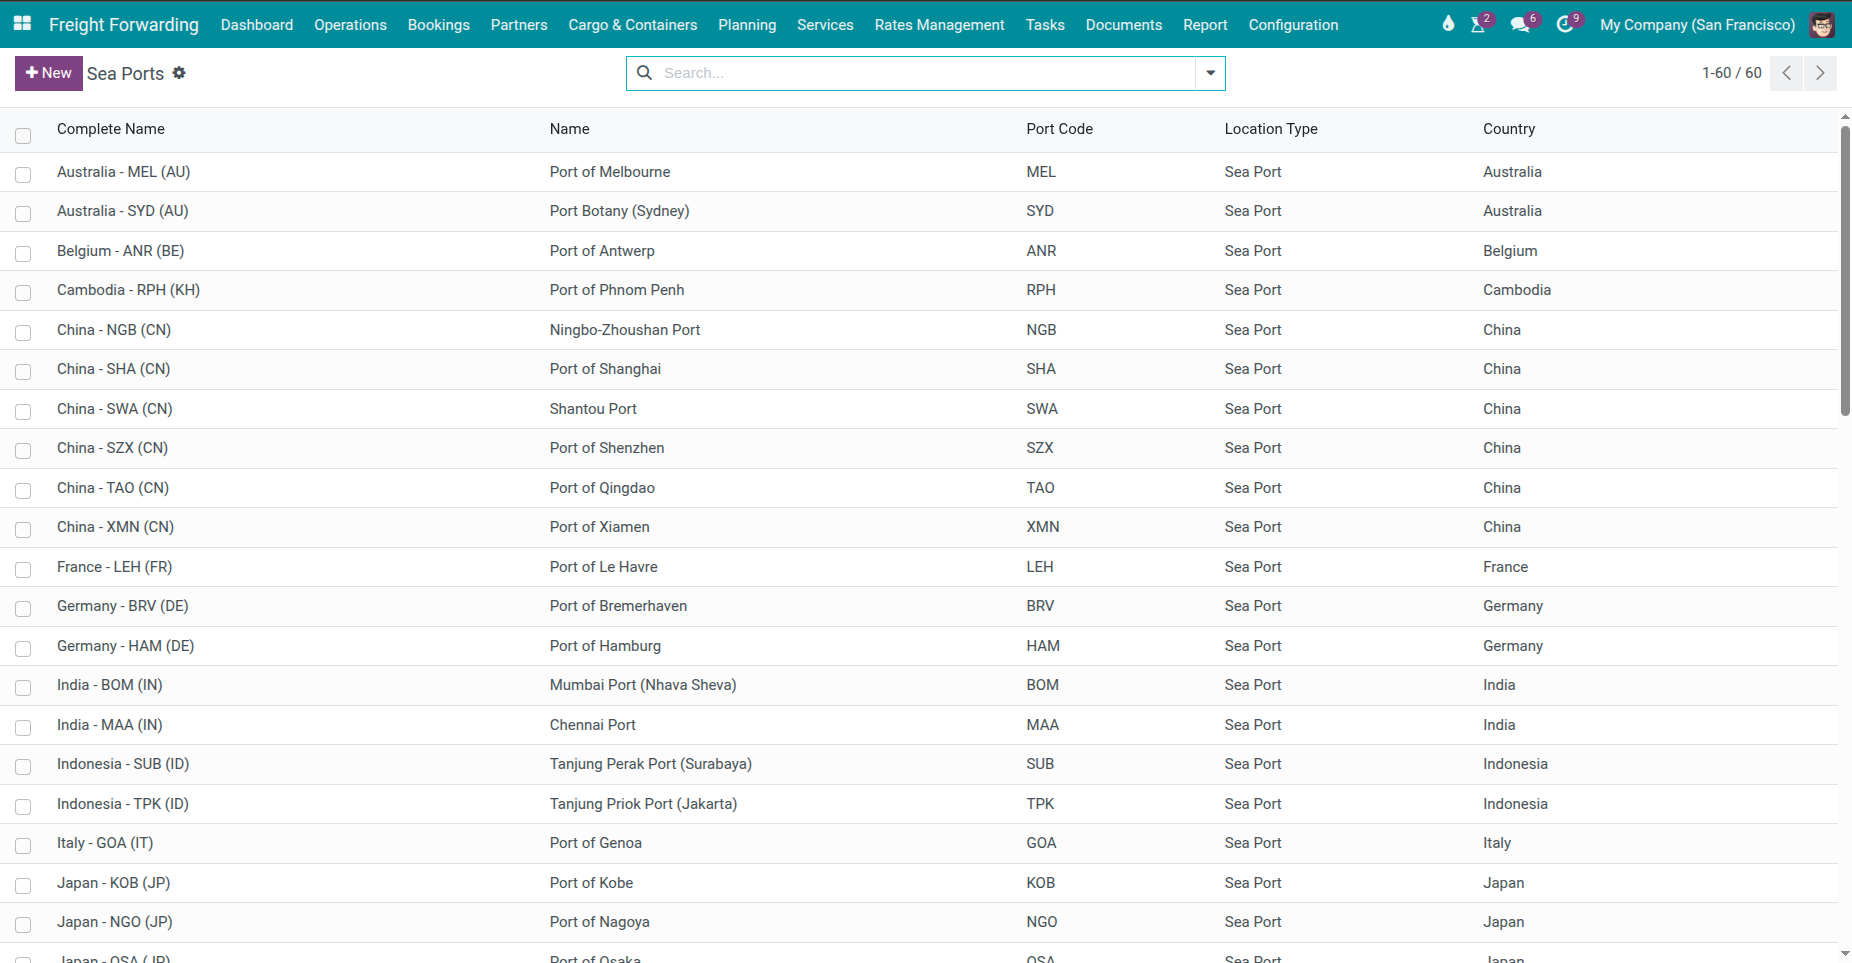The height and width of the screenshot is (963, 1852).
Task: Go to previous page using left arrow
Action: [x=1786, y=73]
